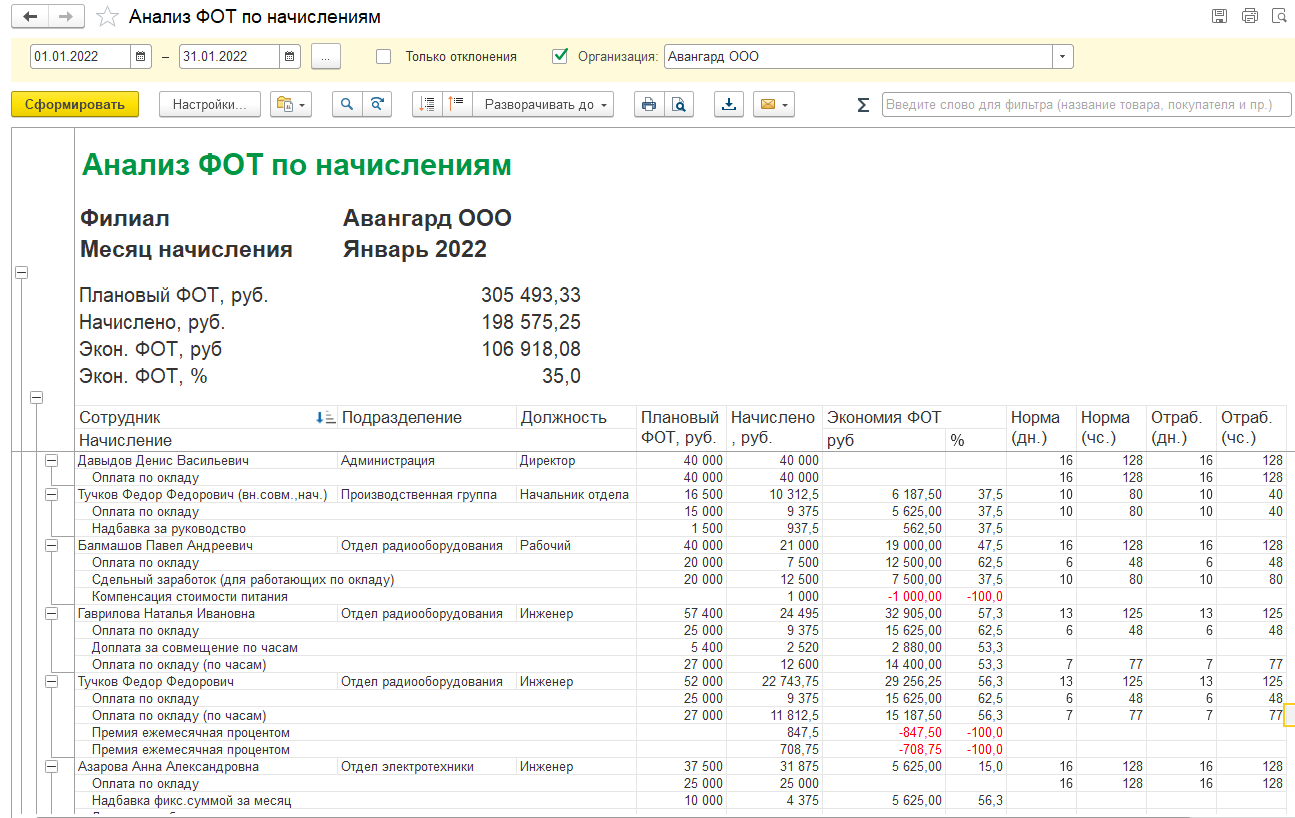Click the yellow 'Сформировать' button
Viewport: 1295px width, 818px height.
(x=75, y=104)
